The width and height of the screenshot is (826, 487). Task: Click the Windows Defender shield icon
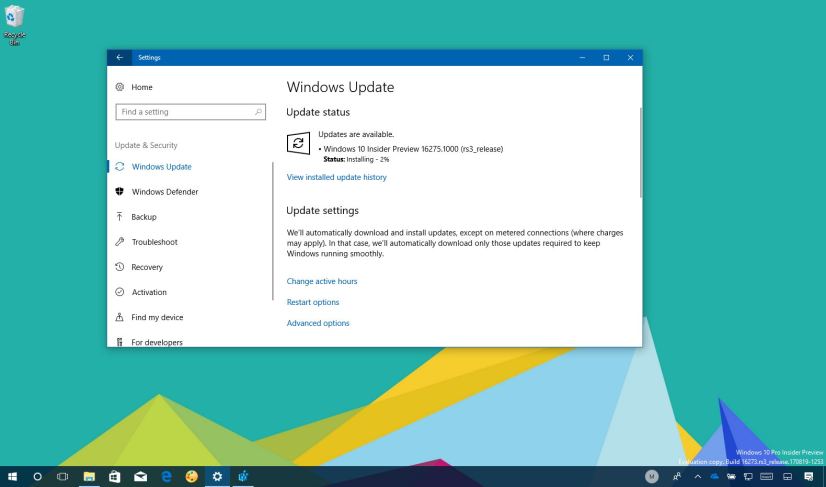tap(120, 191)
